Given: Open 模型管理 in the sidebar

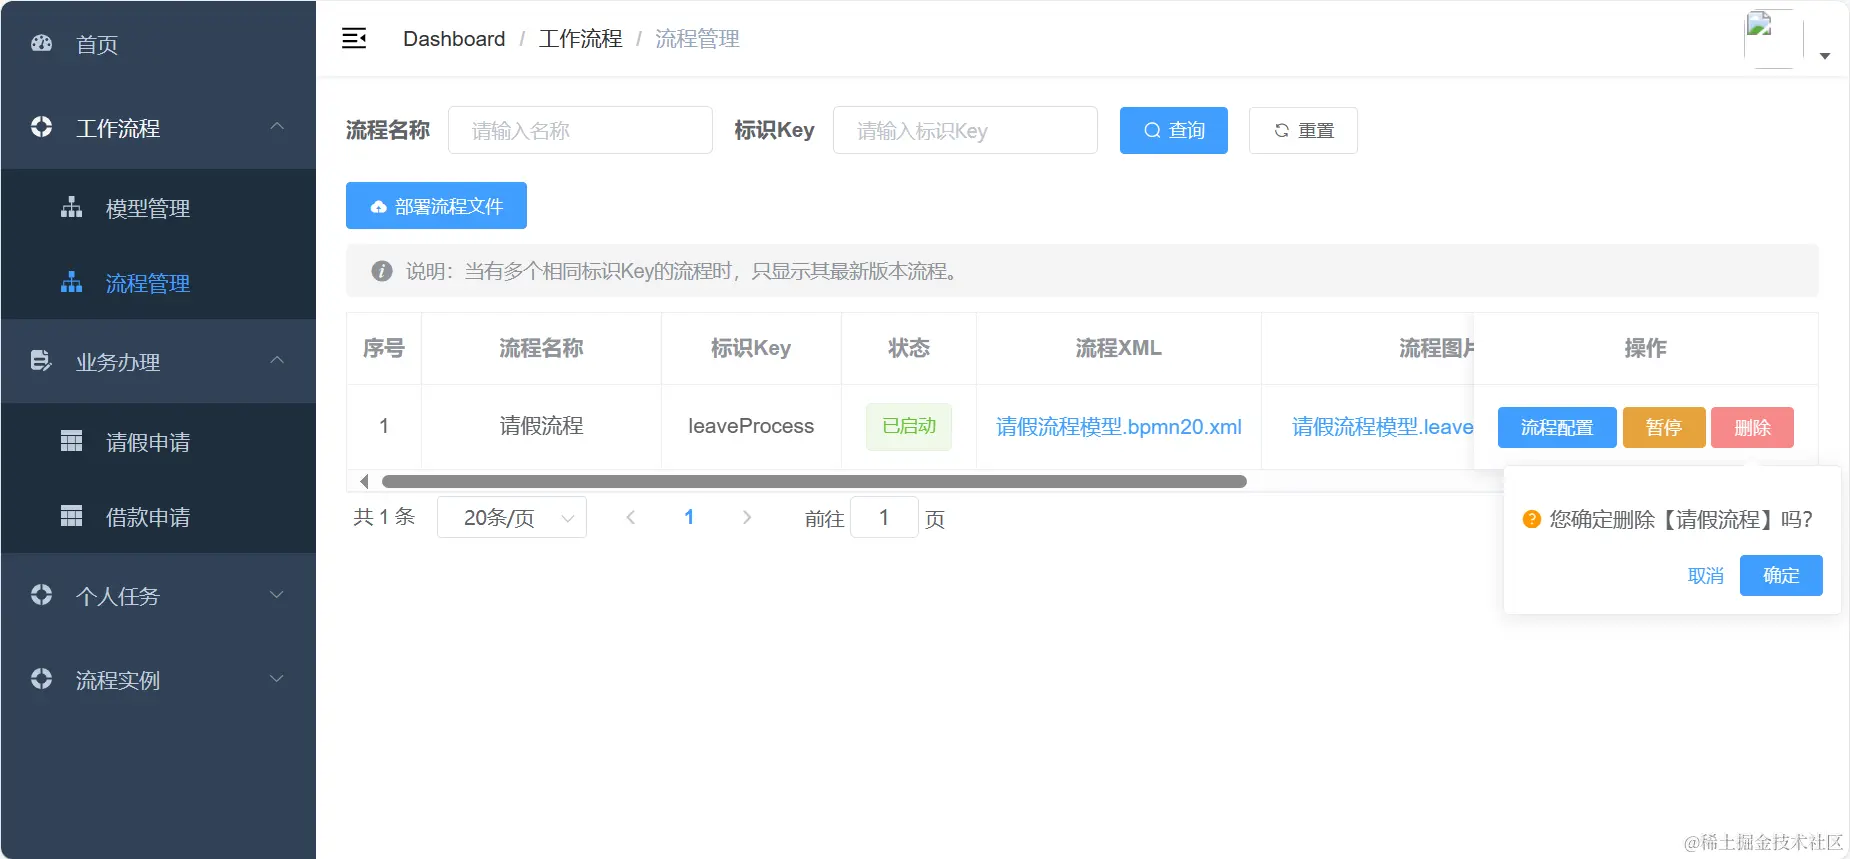Looking at the screenshot, I should [158, 207].
